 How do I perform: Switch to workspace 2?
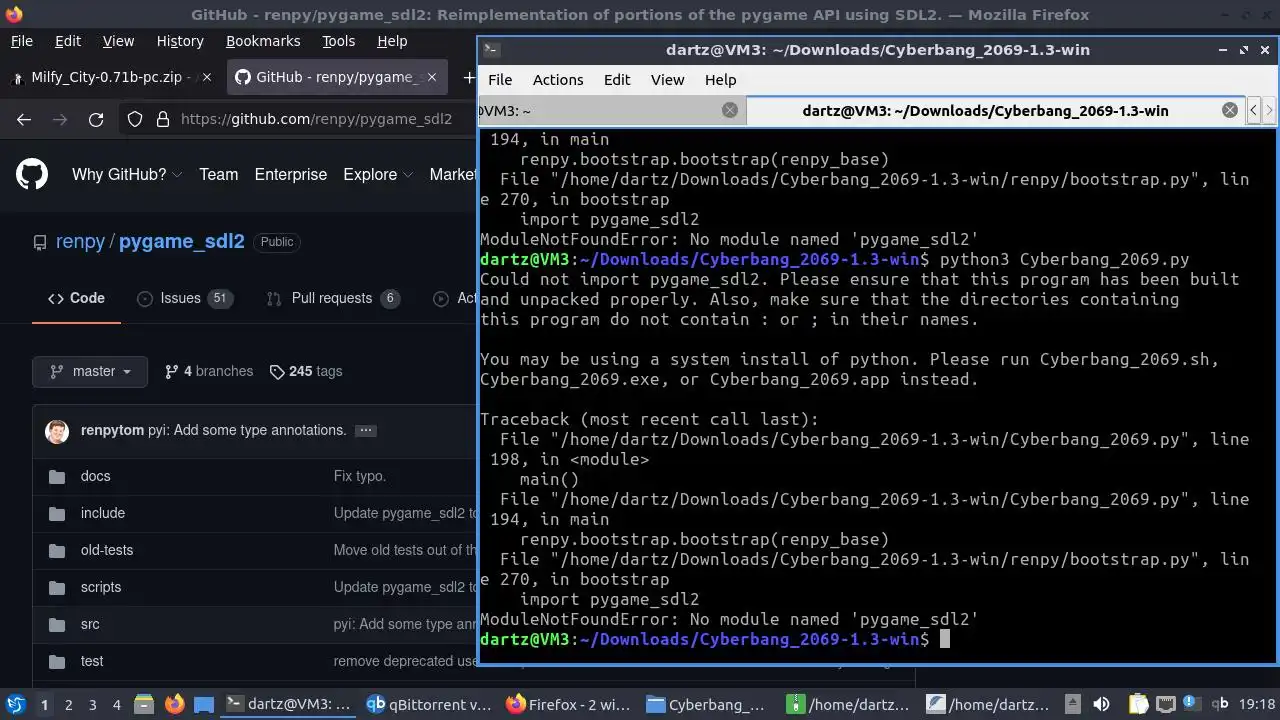point(68,705)
